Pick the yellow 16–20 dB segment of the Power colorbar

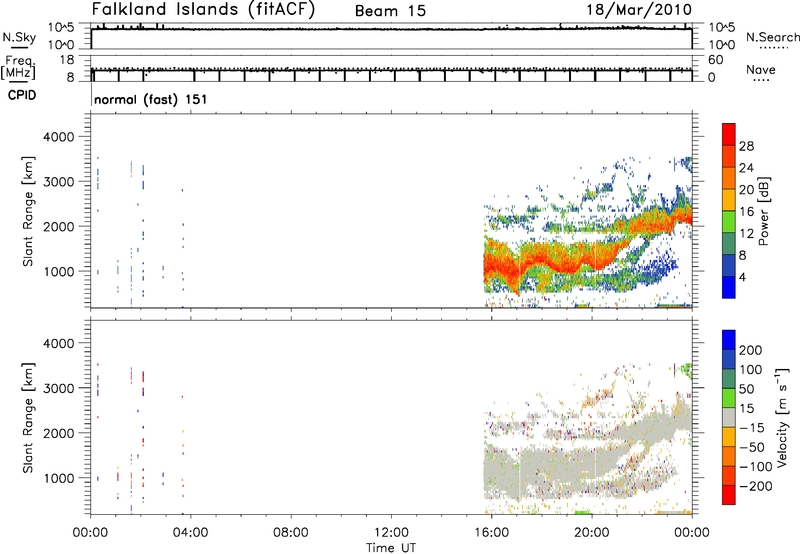pyautogui.click(x=729, y=200)
